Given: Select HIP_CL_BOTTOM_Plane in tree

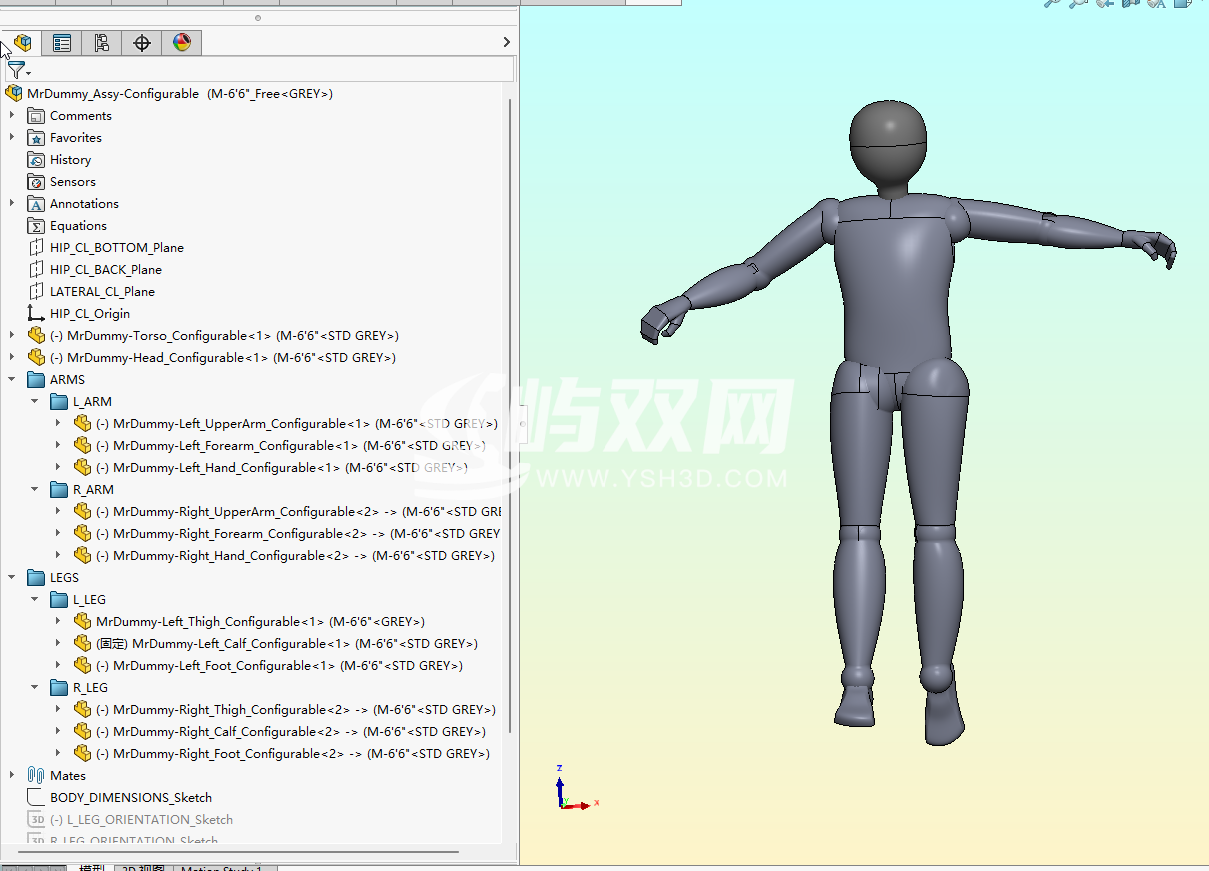Looking at the screenshot, I should tap(116, 247).
